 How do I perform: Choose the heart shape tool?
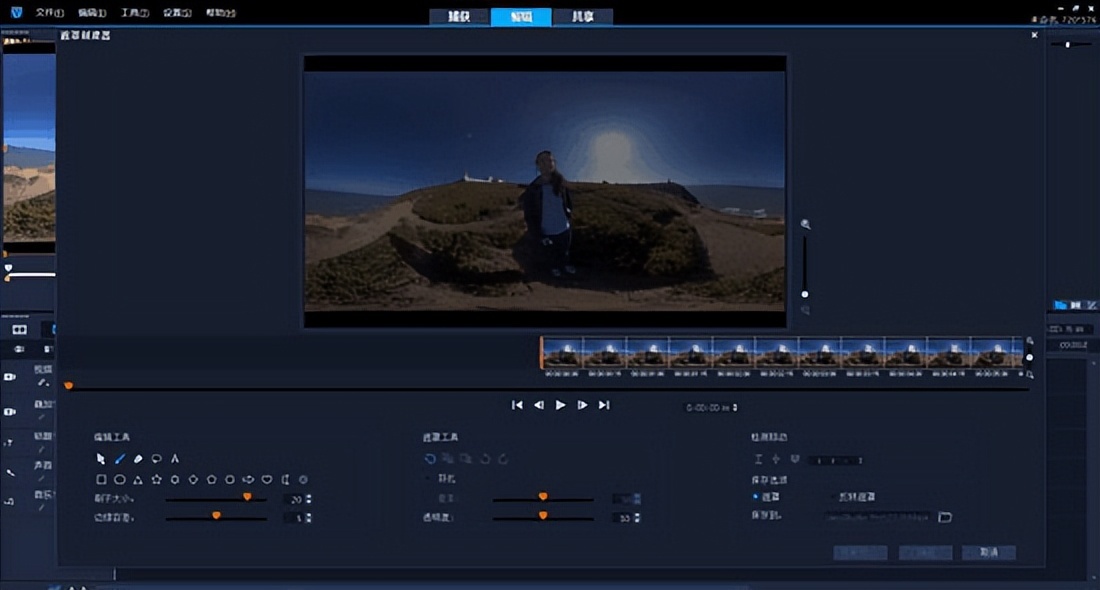click(267, 480)
